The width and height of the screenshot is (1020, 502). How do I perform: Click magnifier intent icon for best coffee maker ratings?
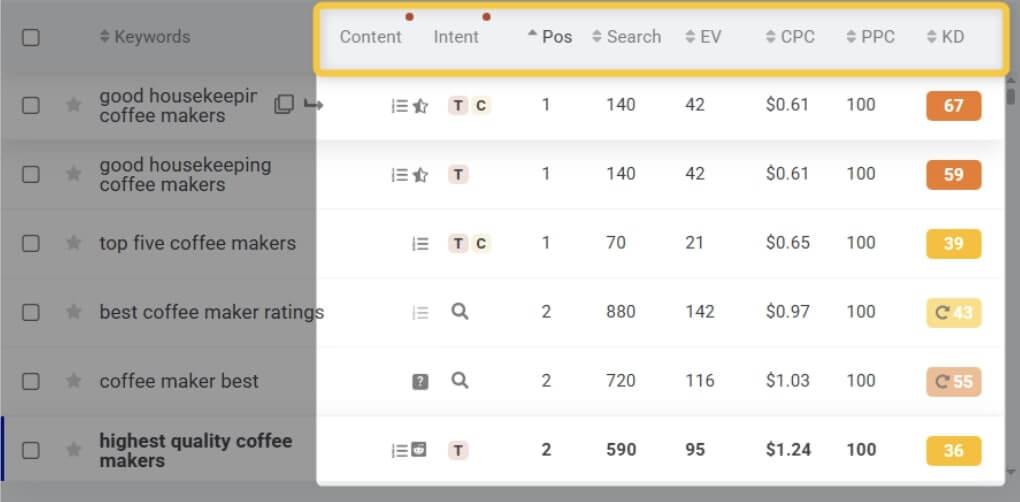[460, 311]
